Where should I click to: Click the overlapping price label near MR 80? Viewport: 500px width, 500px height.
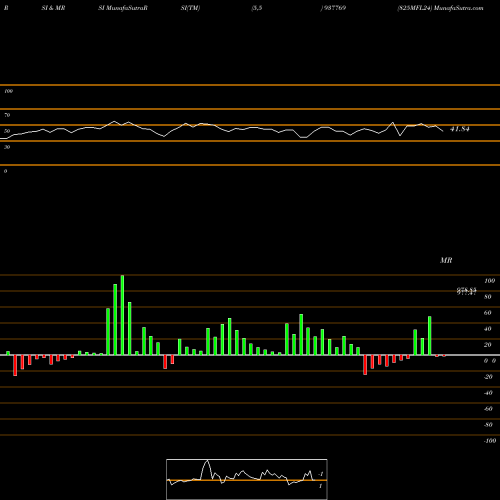click(466, 291)
